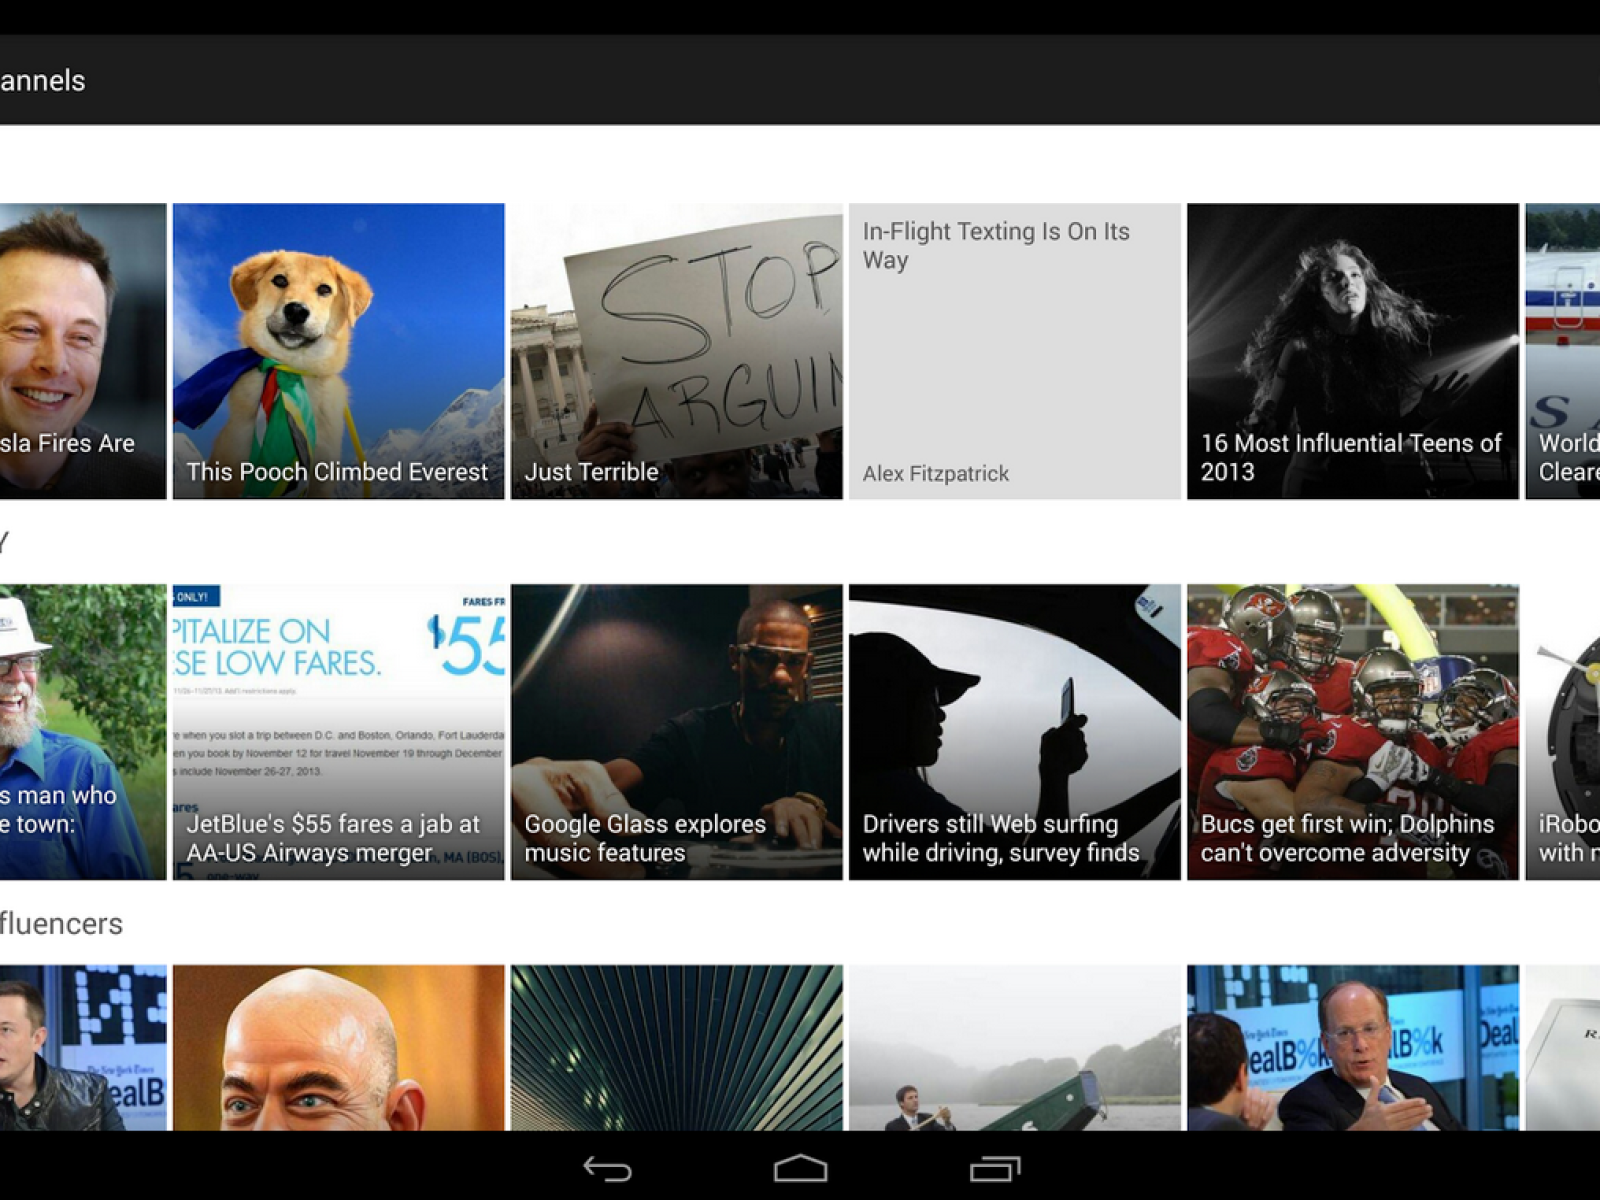This screenshot has height=1200, width=1600.
Task: Open the iRobot story card
Action: [x=1562, y=732]
